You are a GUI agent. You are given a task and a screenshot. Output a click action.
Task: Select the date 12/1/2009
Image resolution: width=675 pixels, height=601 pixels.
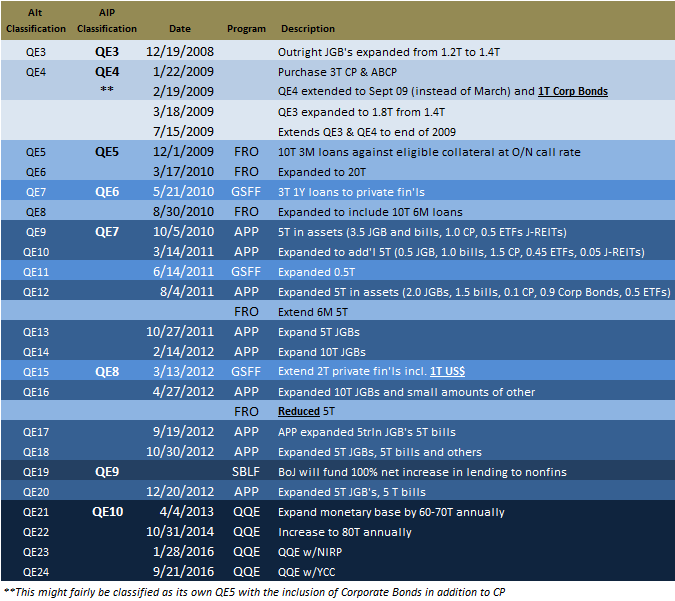click(x=183, y=152)
